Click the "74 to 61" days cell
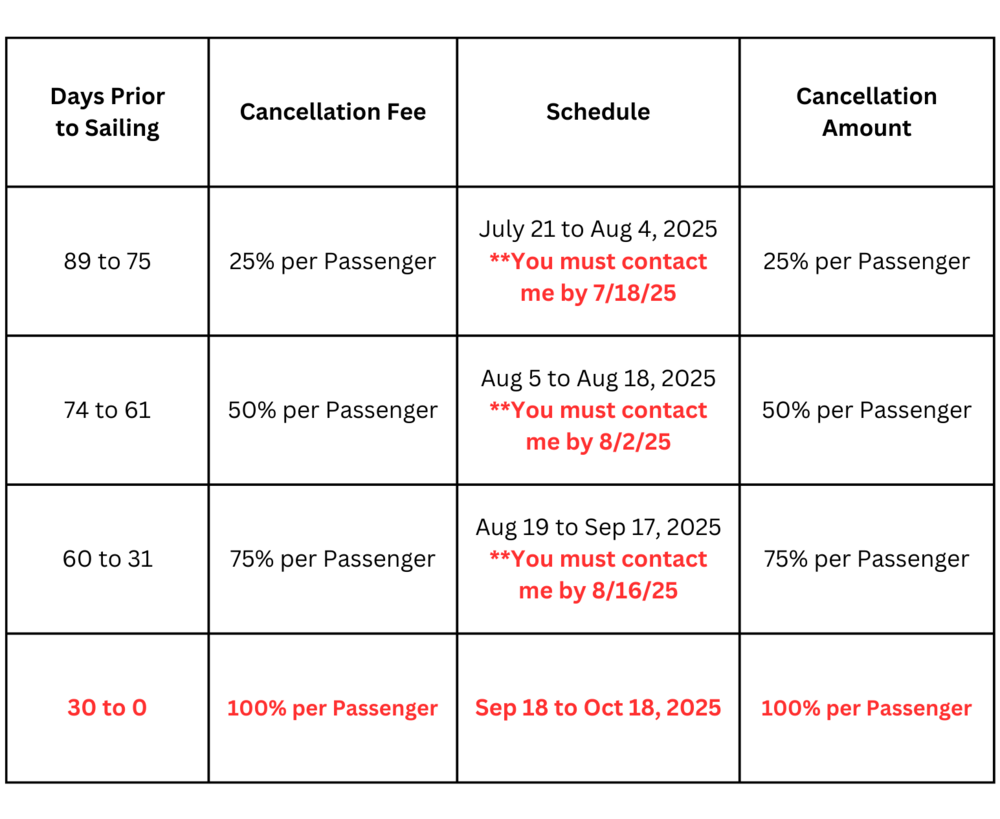 tap(108, 410)
